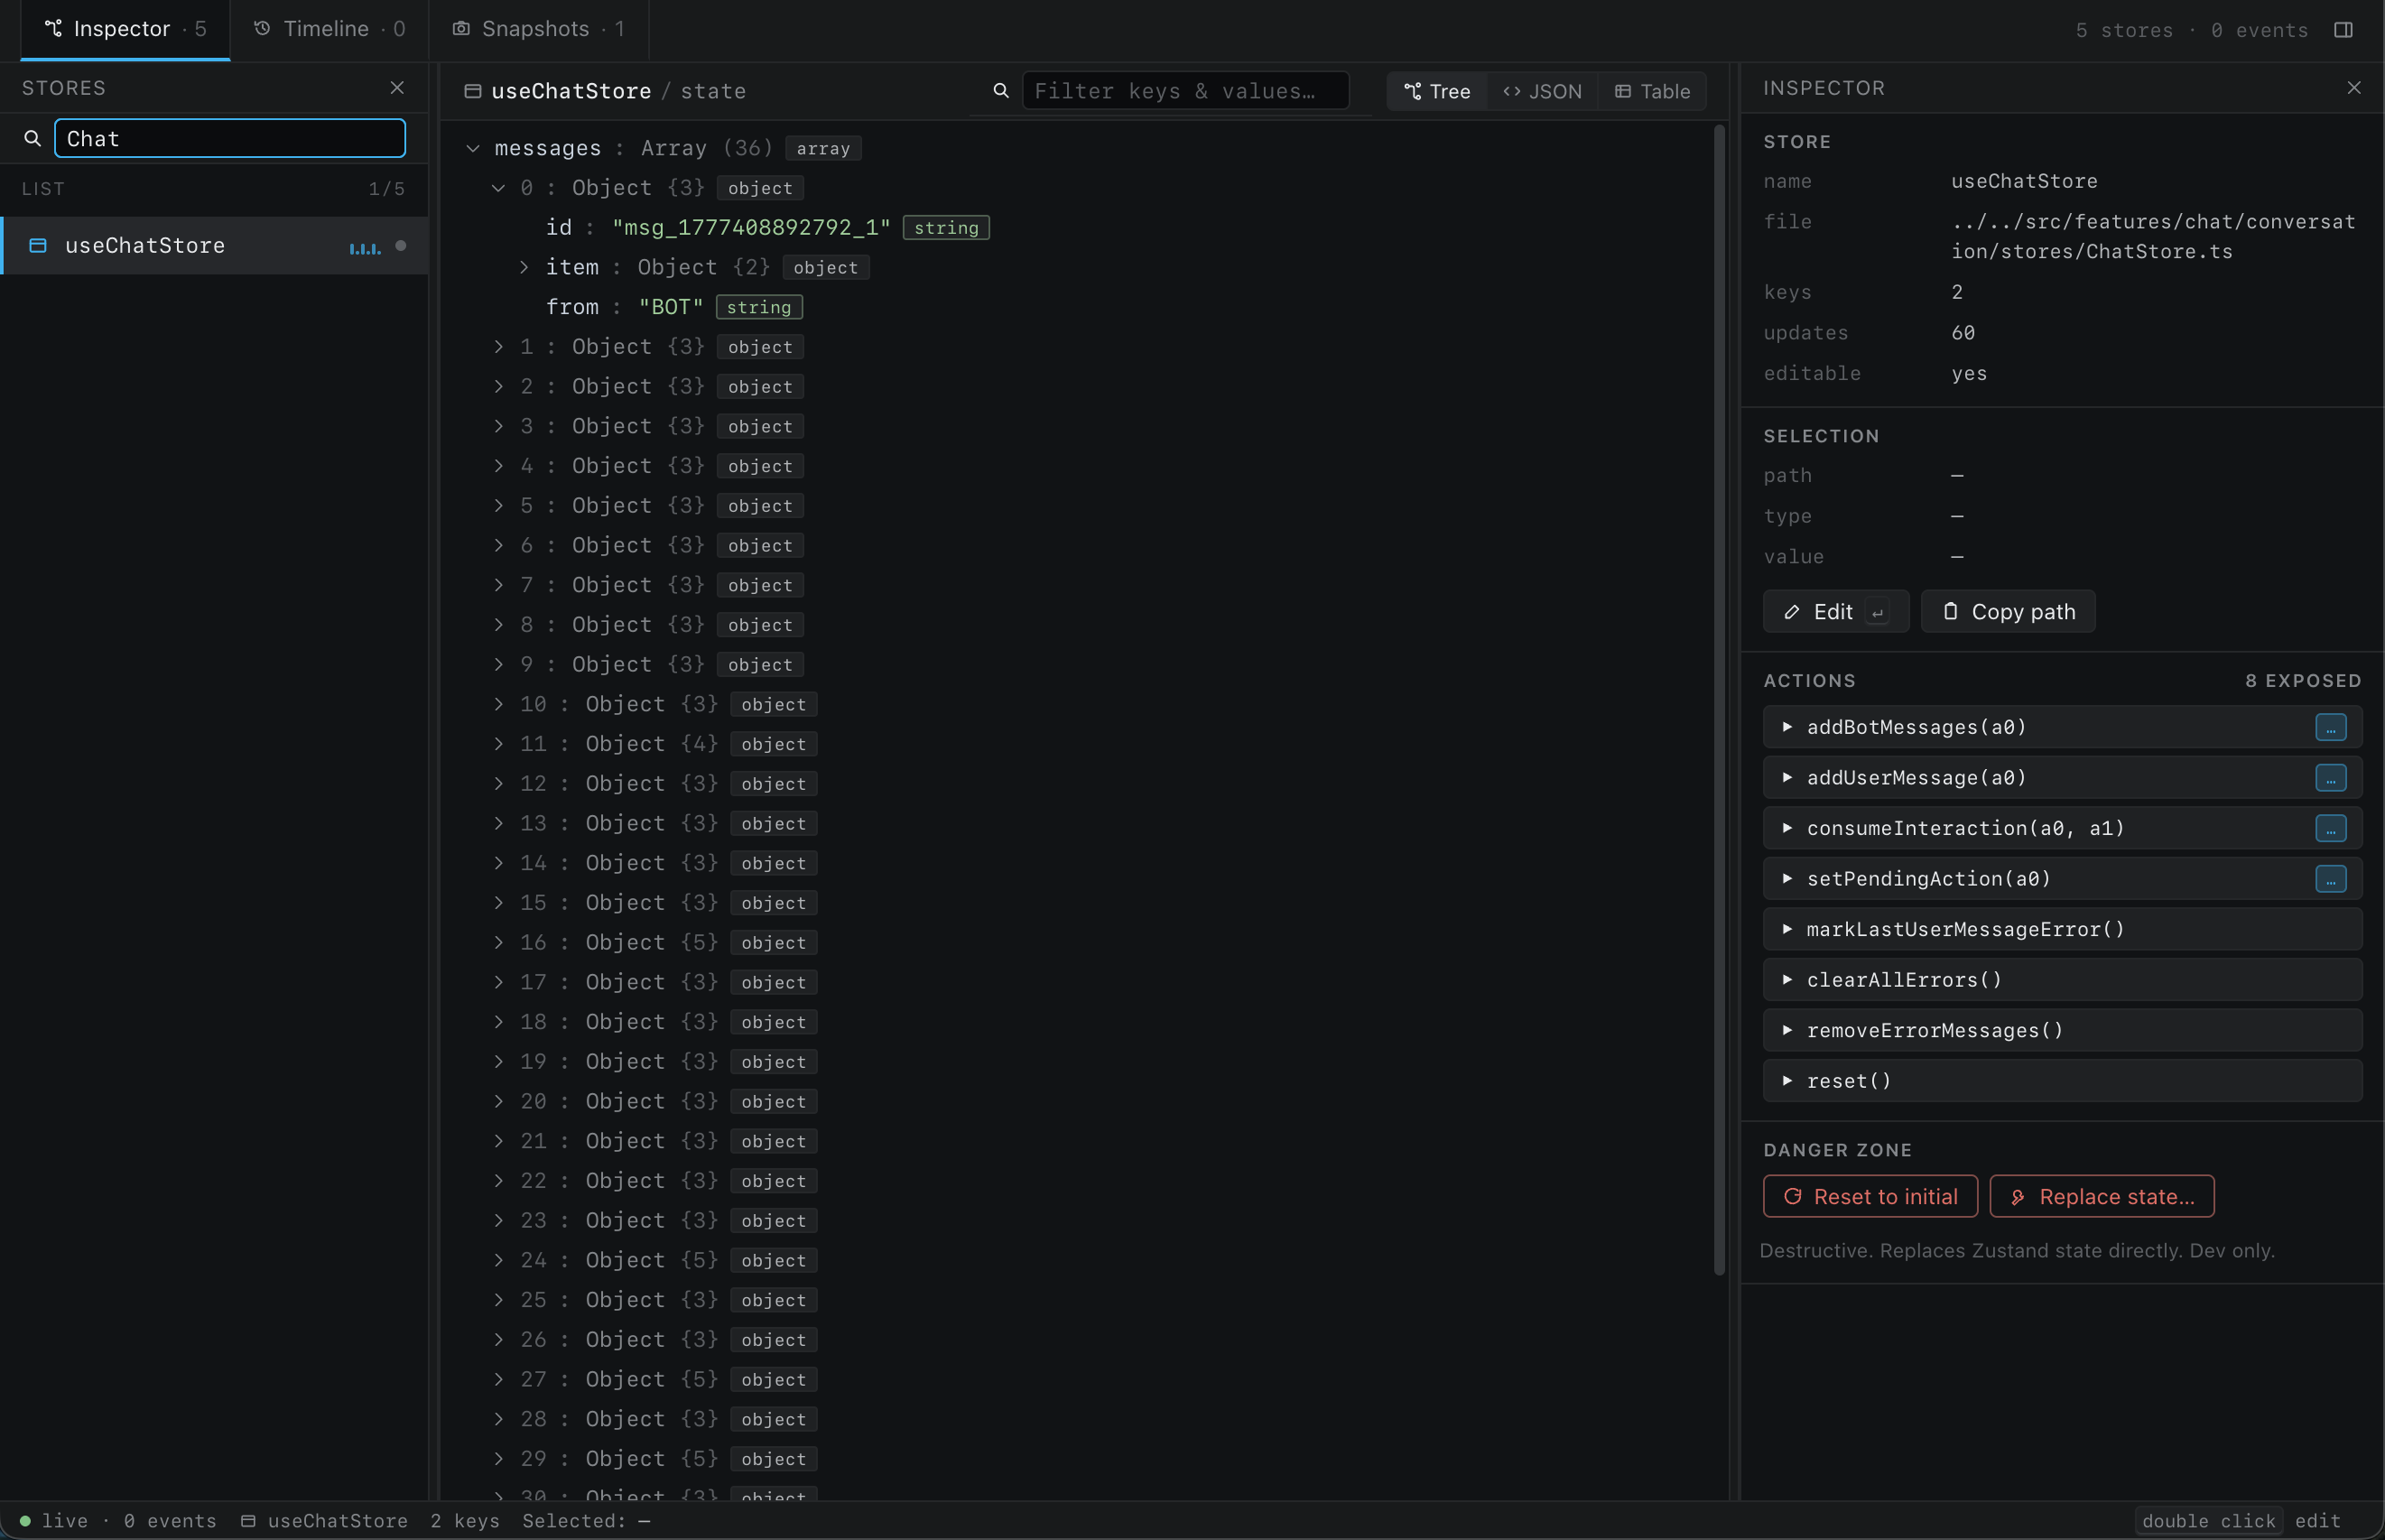Click the filter search magnifier icon
Image resolution: width=2385 pixels, height=1540 pixels.
[x=1000, y=91]
